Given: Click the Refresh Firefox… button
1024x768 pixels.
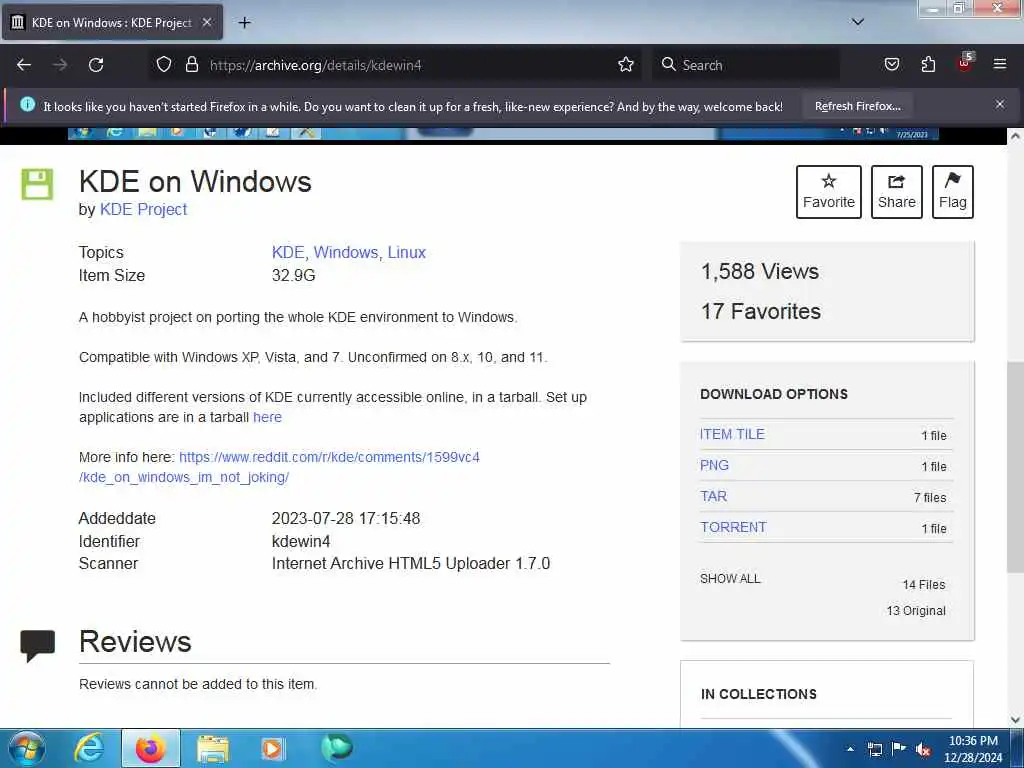Looking at the screenshot, I should point(857,106).
